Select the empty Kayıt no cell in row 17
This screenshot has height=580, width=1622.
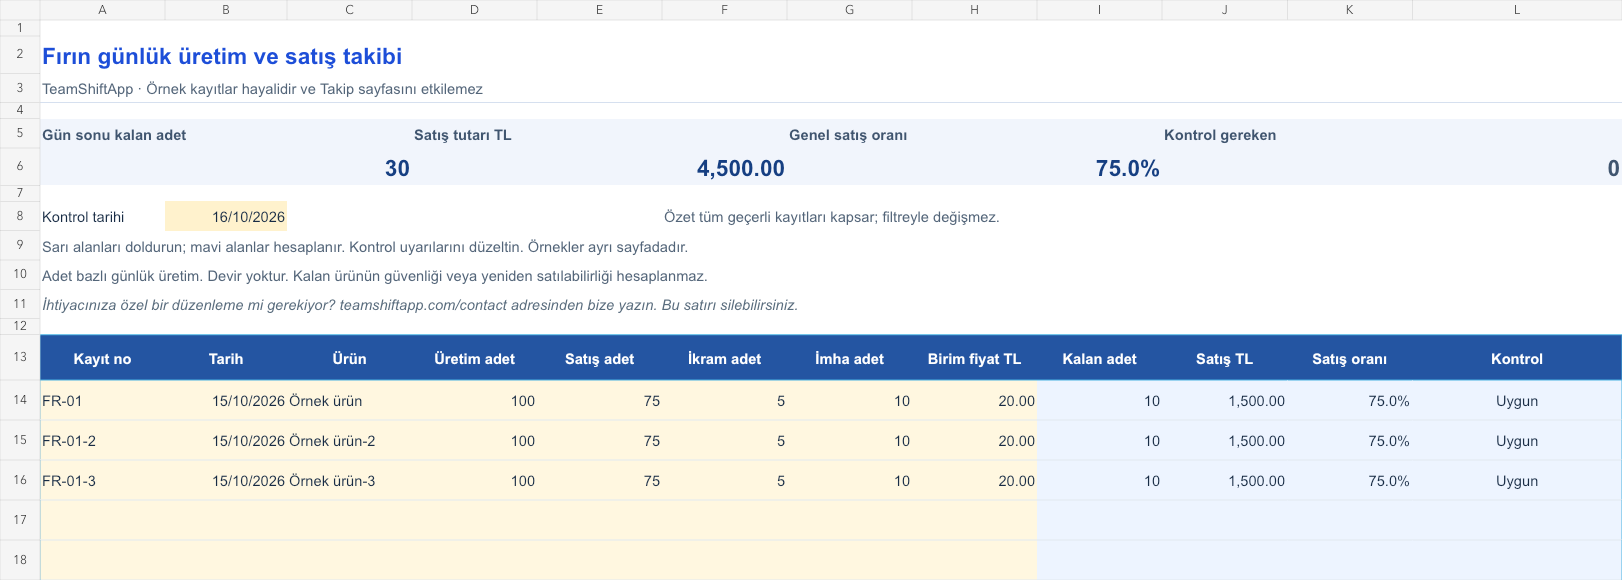point(102,520)
